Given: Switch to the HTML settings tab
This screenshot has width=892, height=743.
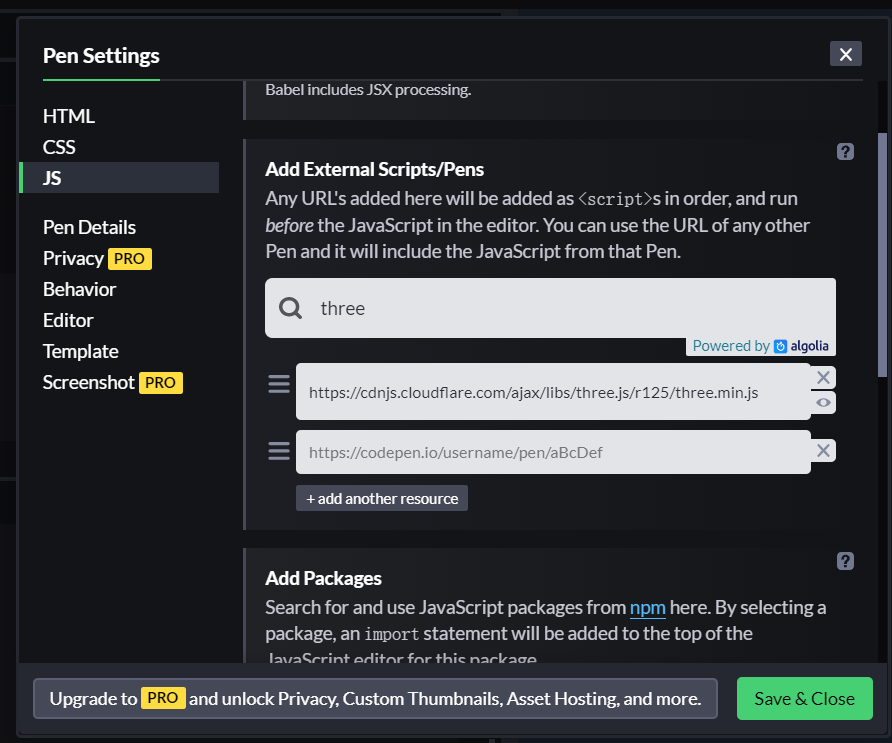Looking at the screenshot, I should coord(69,116).
